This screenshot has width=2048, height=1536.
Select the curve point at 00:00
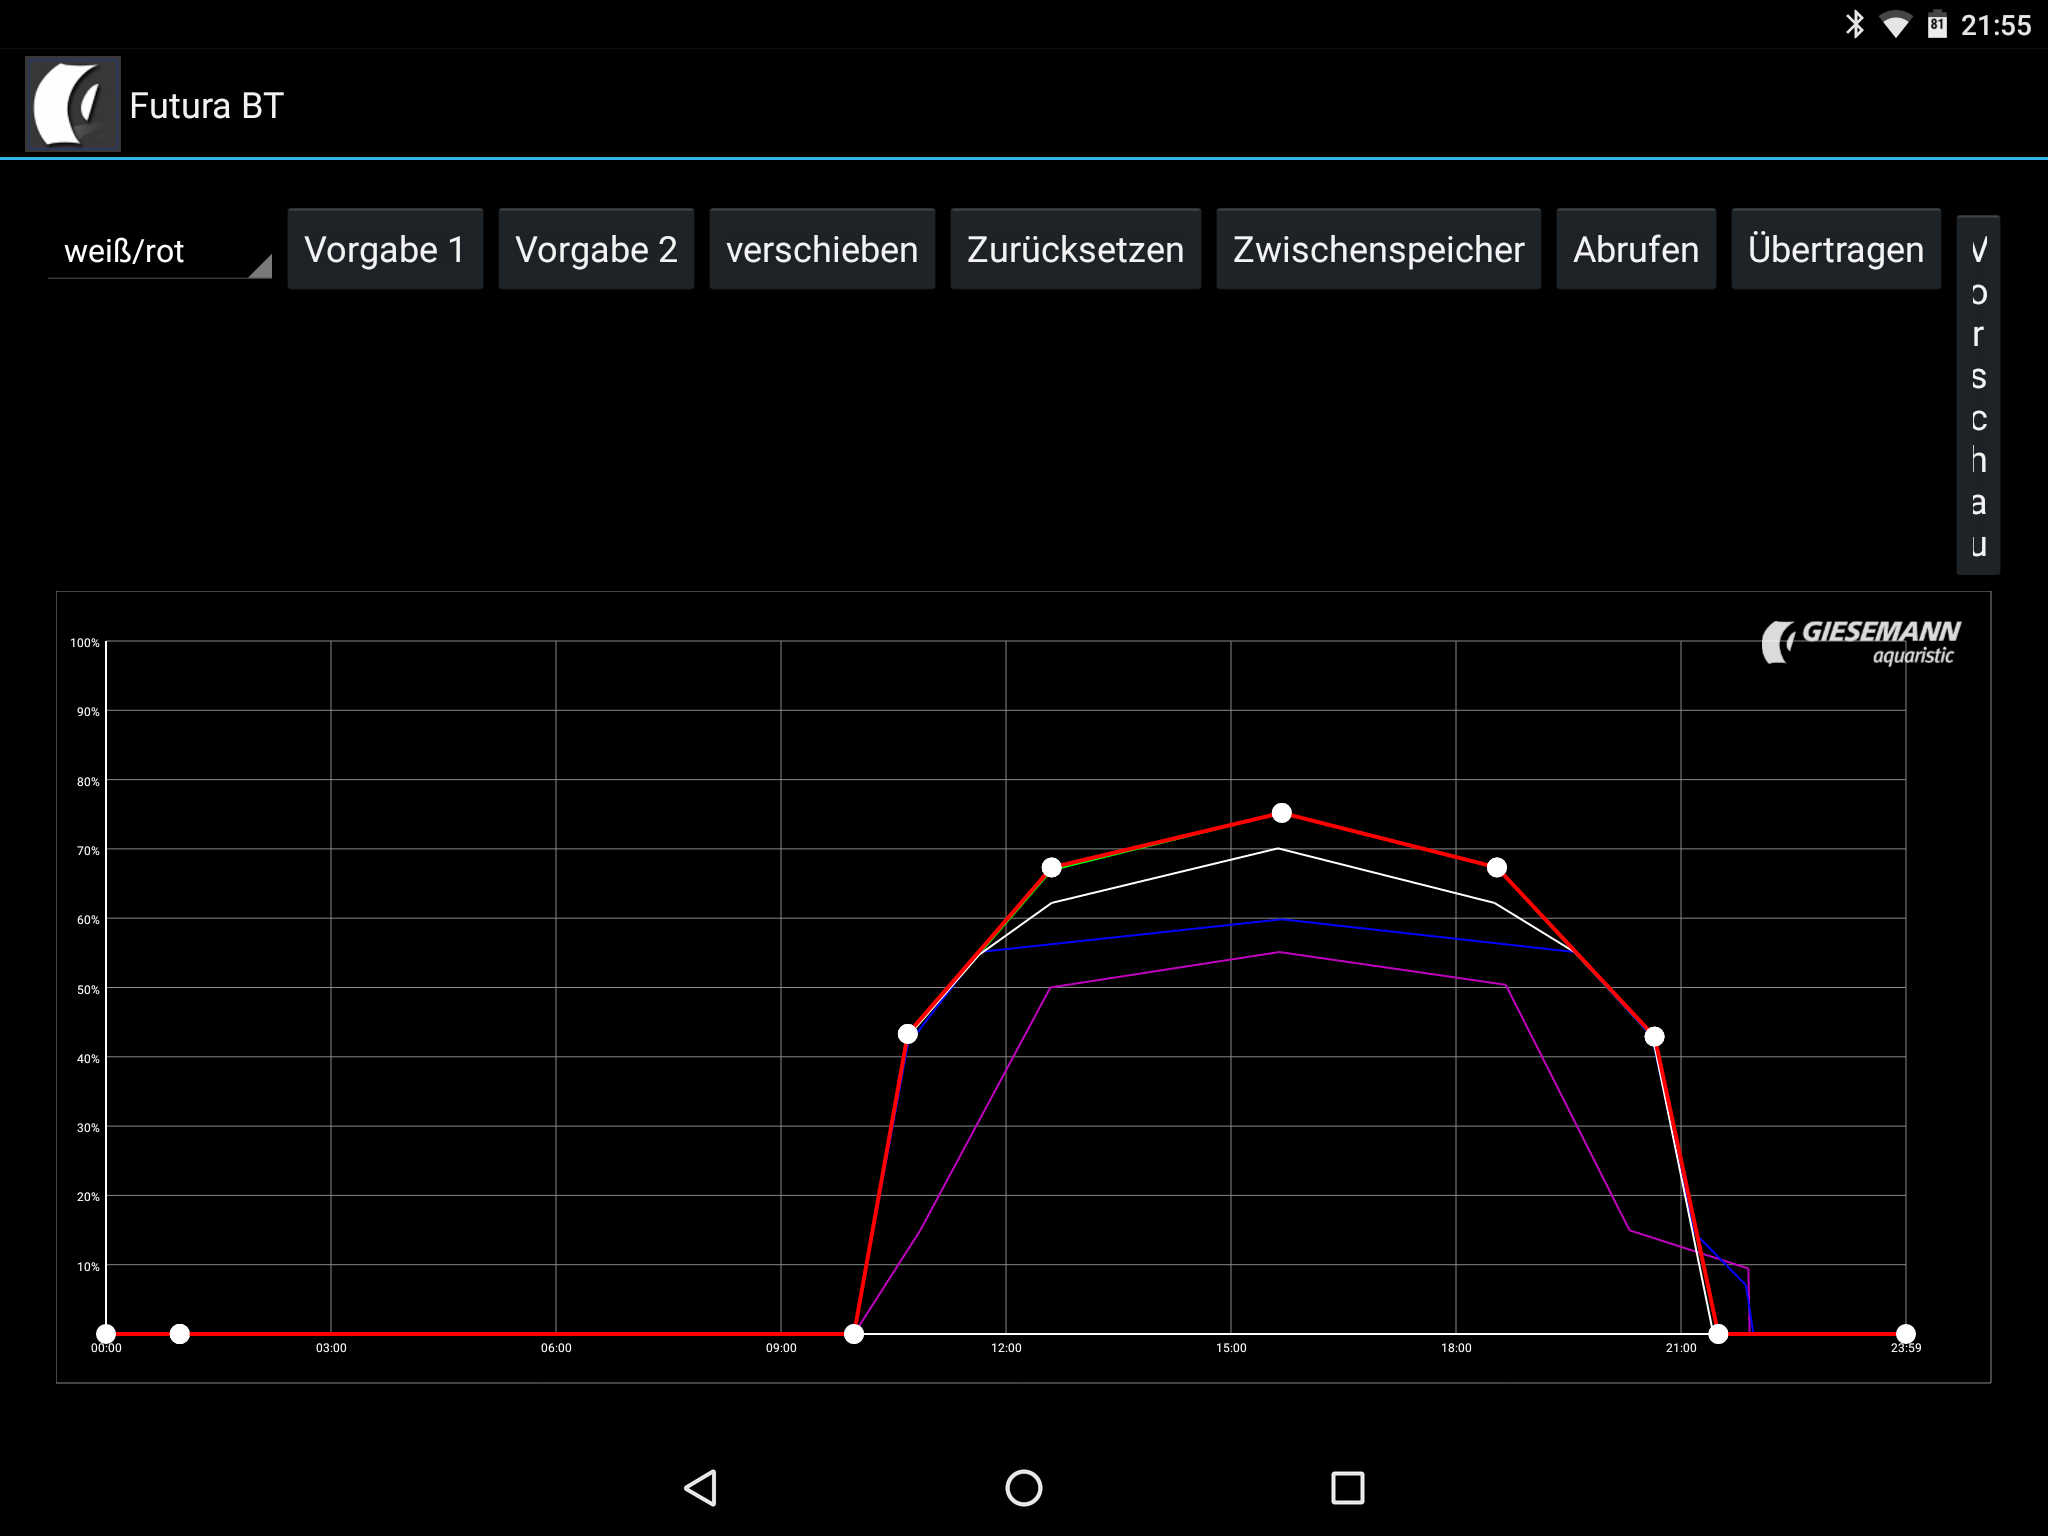click(106, 1333)
